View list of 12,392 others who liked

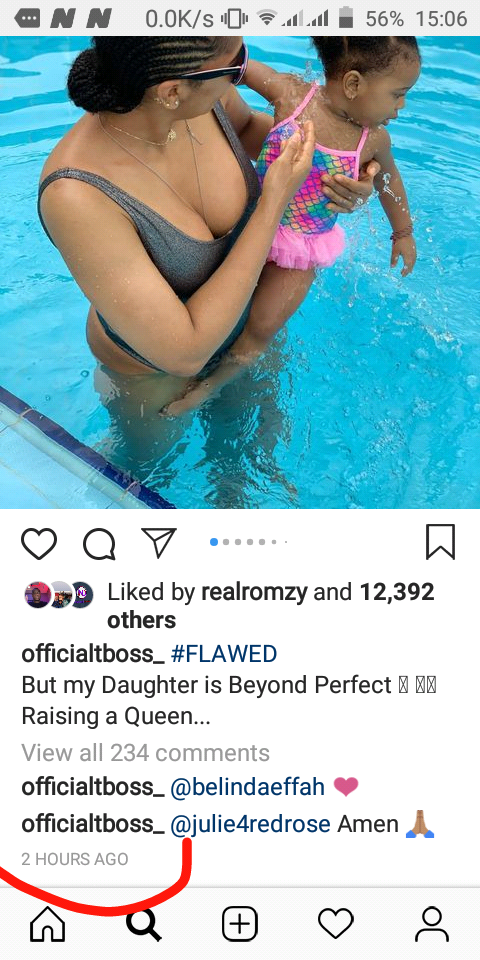click(271, 606)
